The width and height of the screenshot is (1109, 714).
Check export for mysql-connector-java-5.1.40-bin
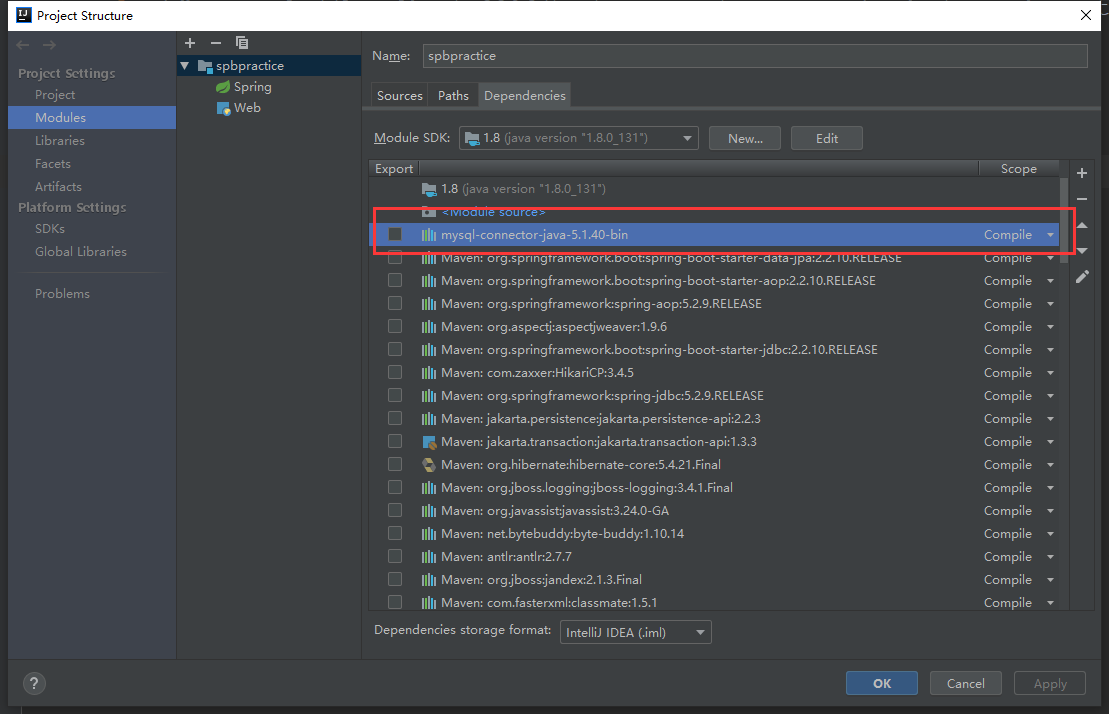pyautogui.click(x=395, y=235)
